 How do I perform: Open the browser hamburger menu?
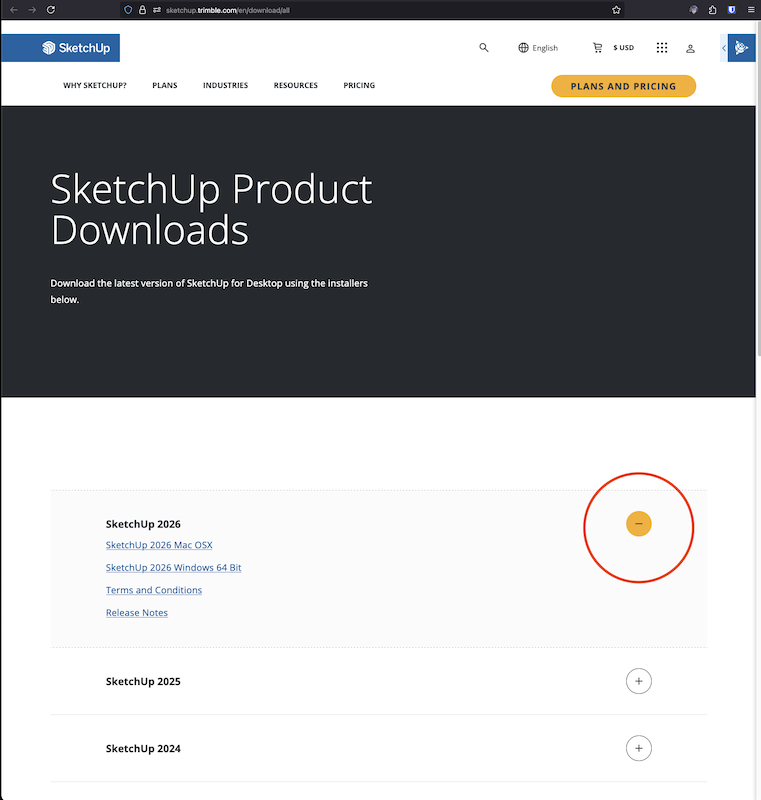[x=751, y=9]
